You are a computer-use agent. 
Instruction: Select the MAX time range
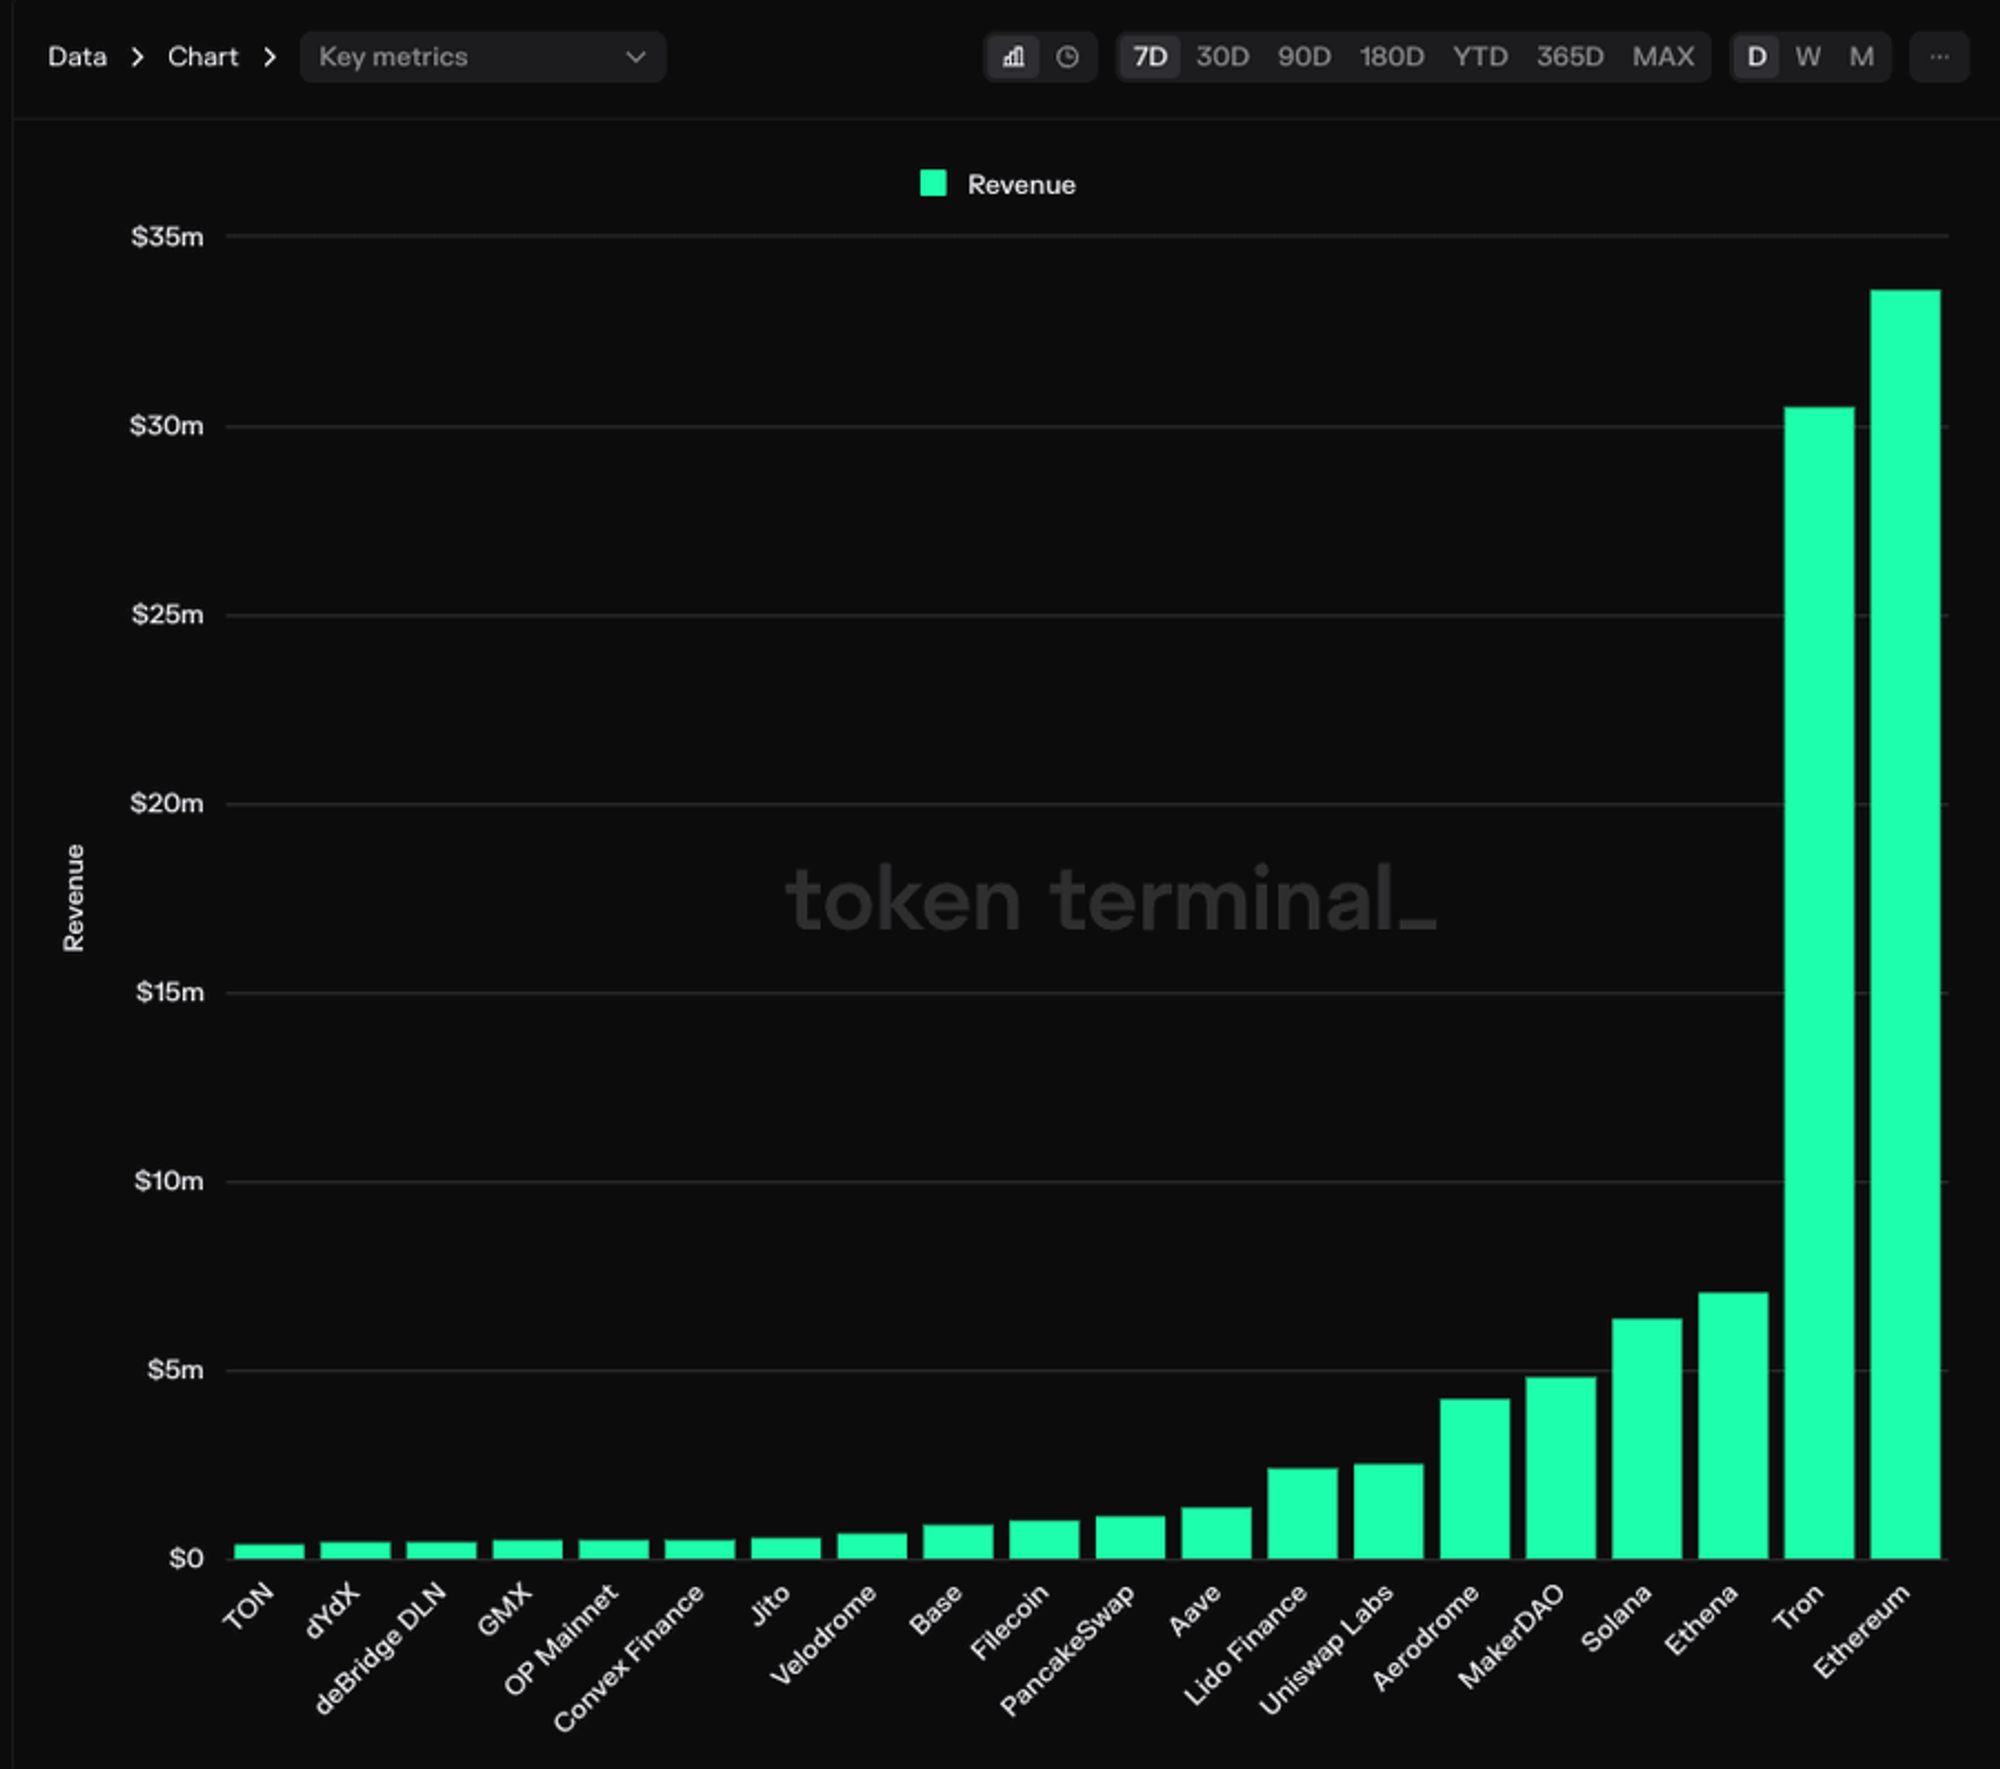click(x=1663, y=57)
